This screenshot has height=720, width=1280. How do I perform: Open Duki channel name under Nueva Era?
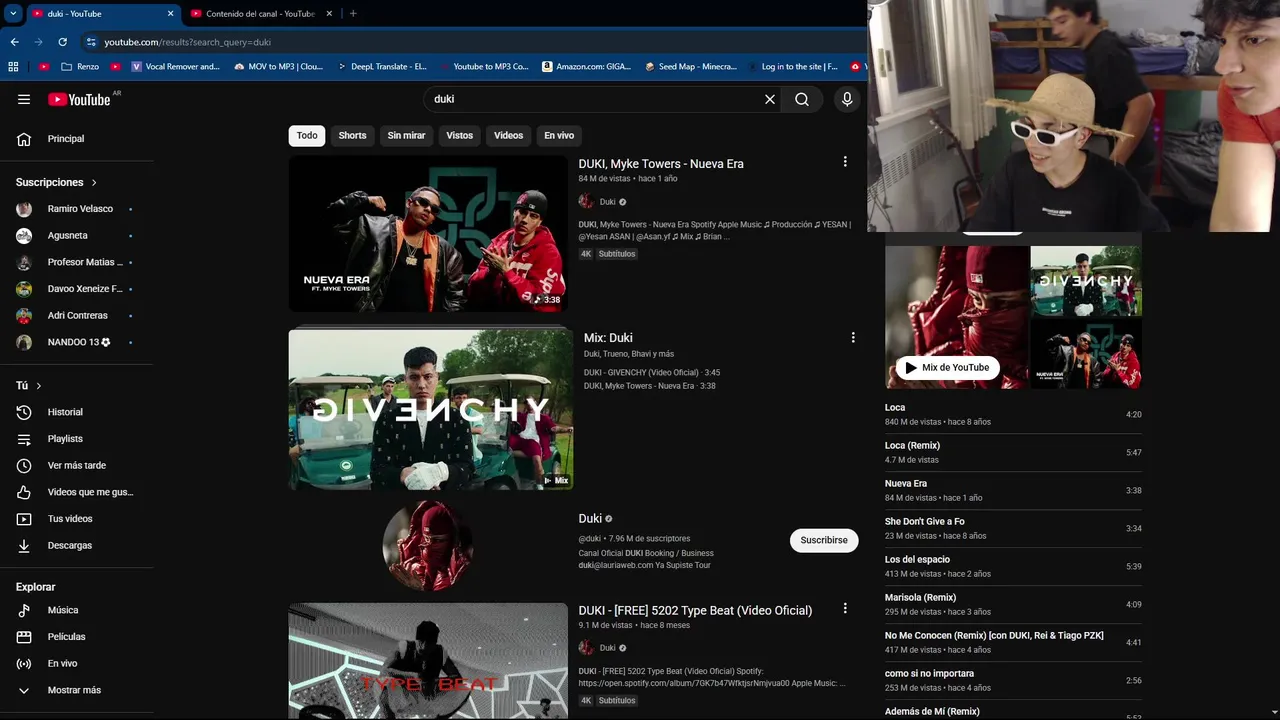coord(607,202)
